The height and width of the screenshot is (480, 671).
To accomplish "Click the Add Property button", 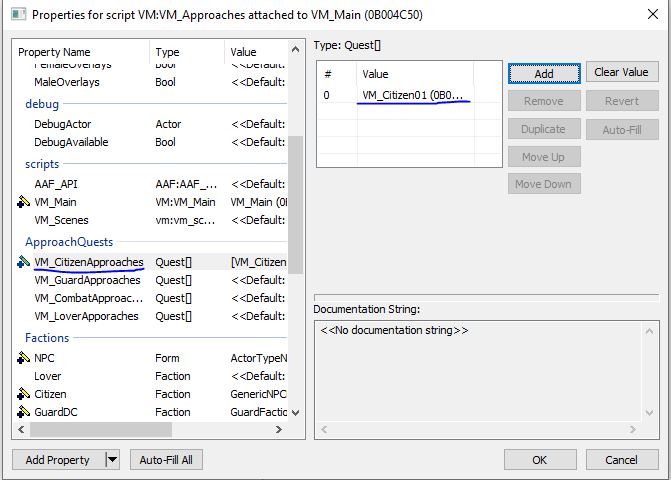I will (58, 460).
